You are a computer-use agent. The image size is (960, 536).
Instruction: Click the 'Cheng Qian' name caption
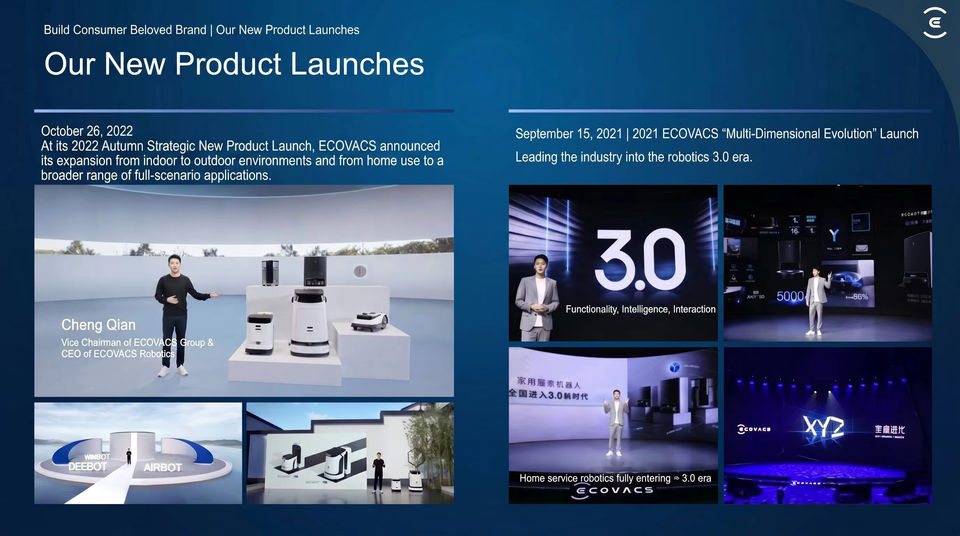coord(99,325)
